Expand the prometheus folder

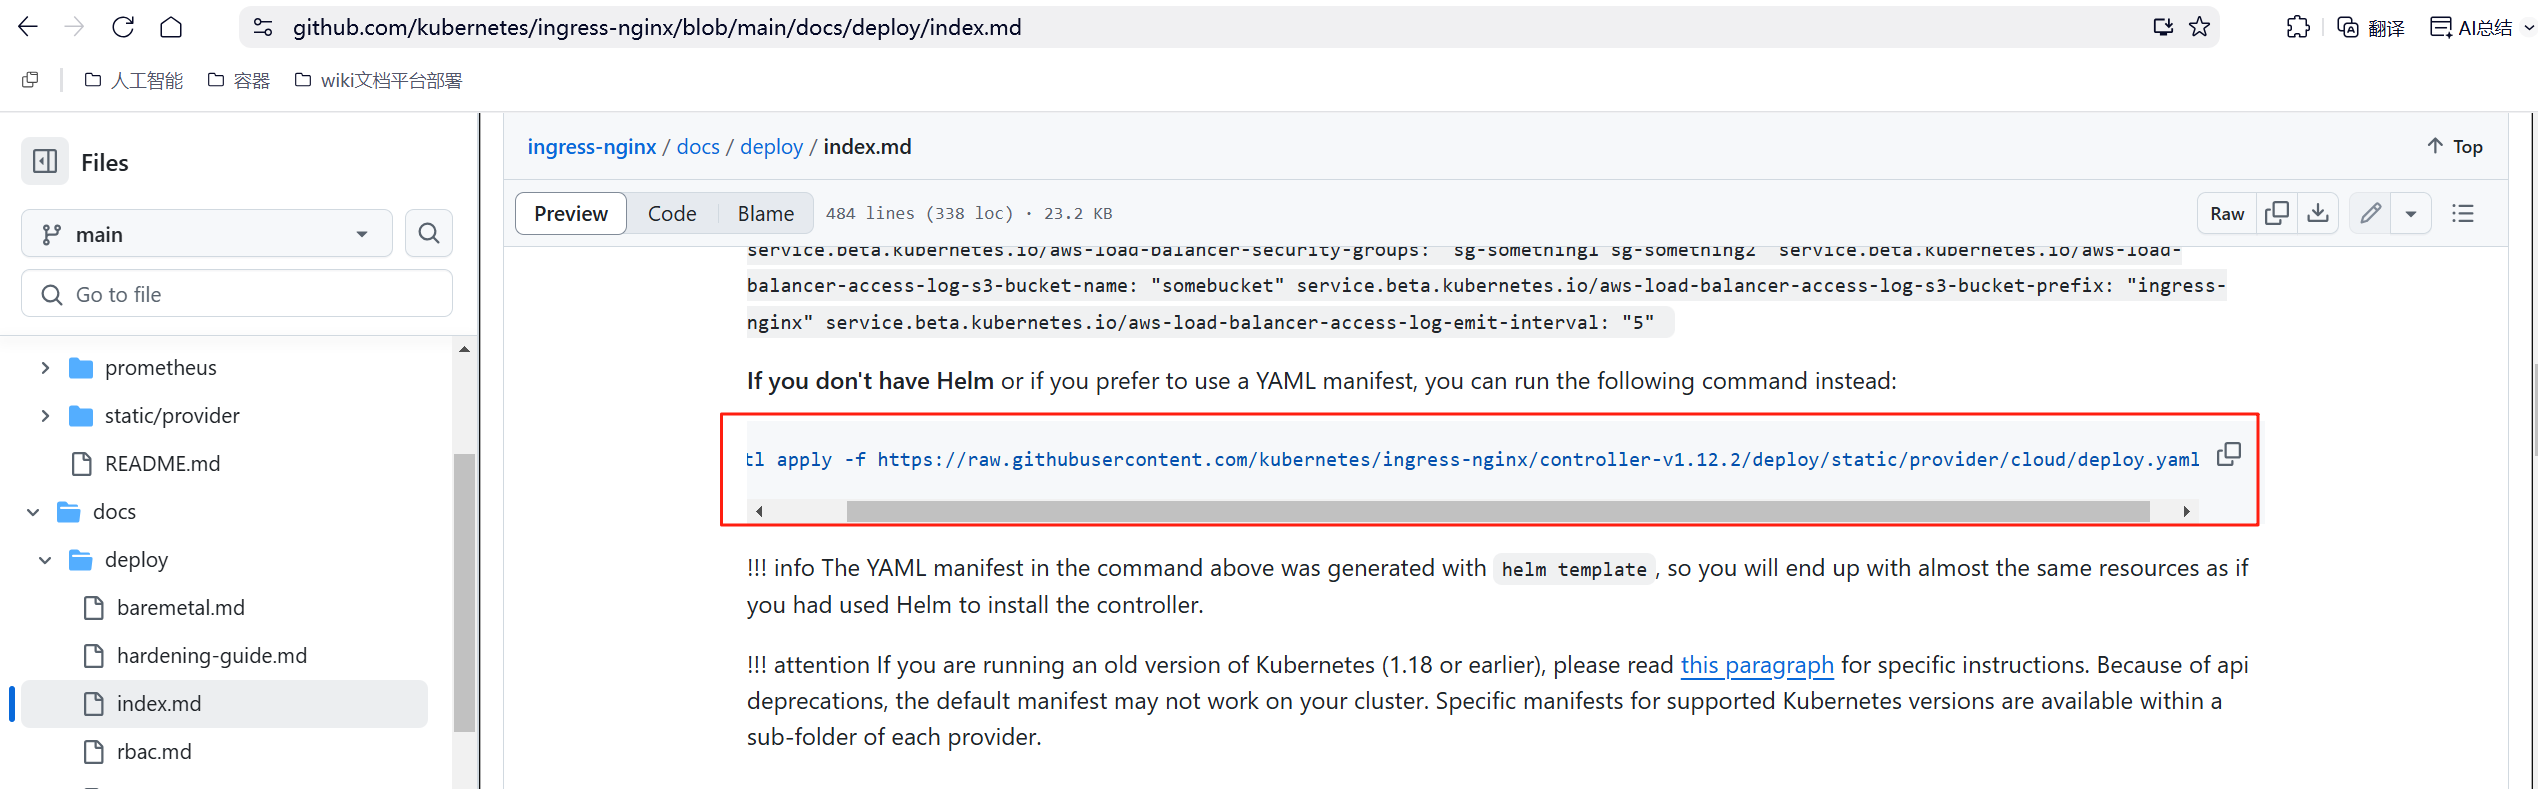(x=45, y=368)
